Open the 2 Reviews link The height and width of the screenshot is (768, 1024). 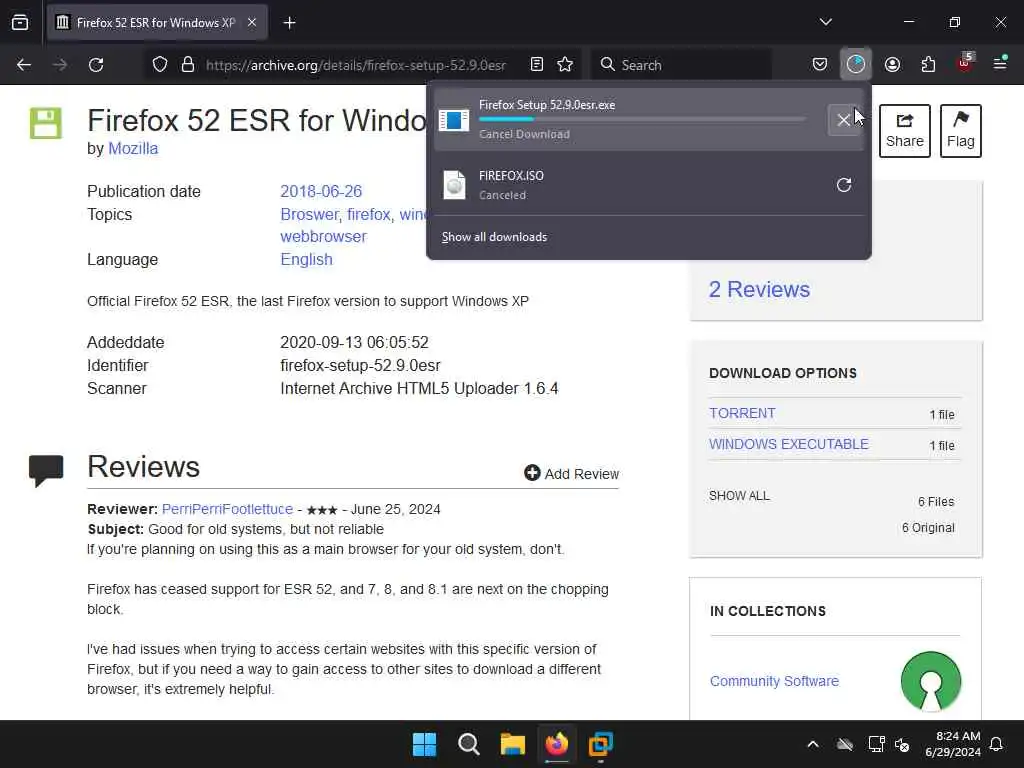tap(759, 289)
